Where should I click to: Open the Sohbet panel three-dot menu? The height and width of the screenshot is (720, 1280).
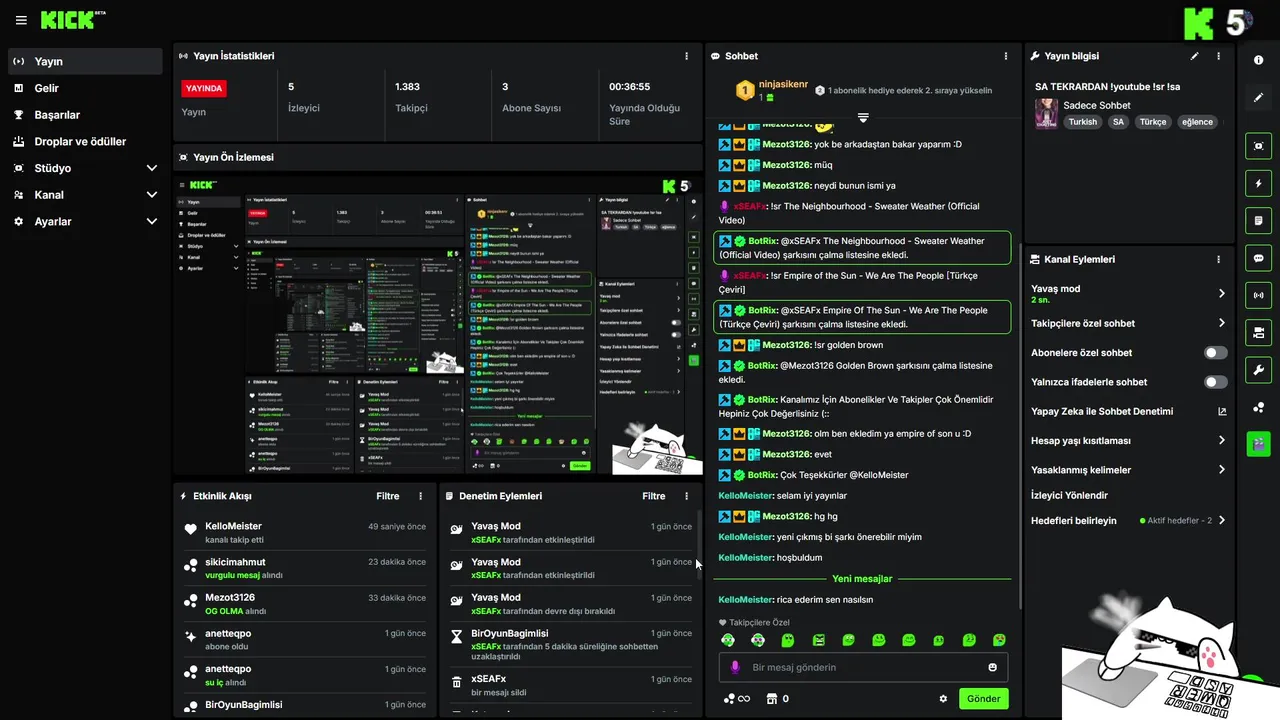click(1006, 56)
